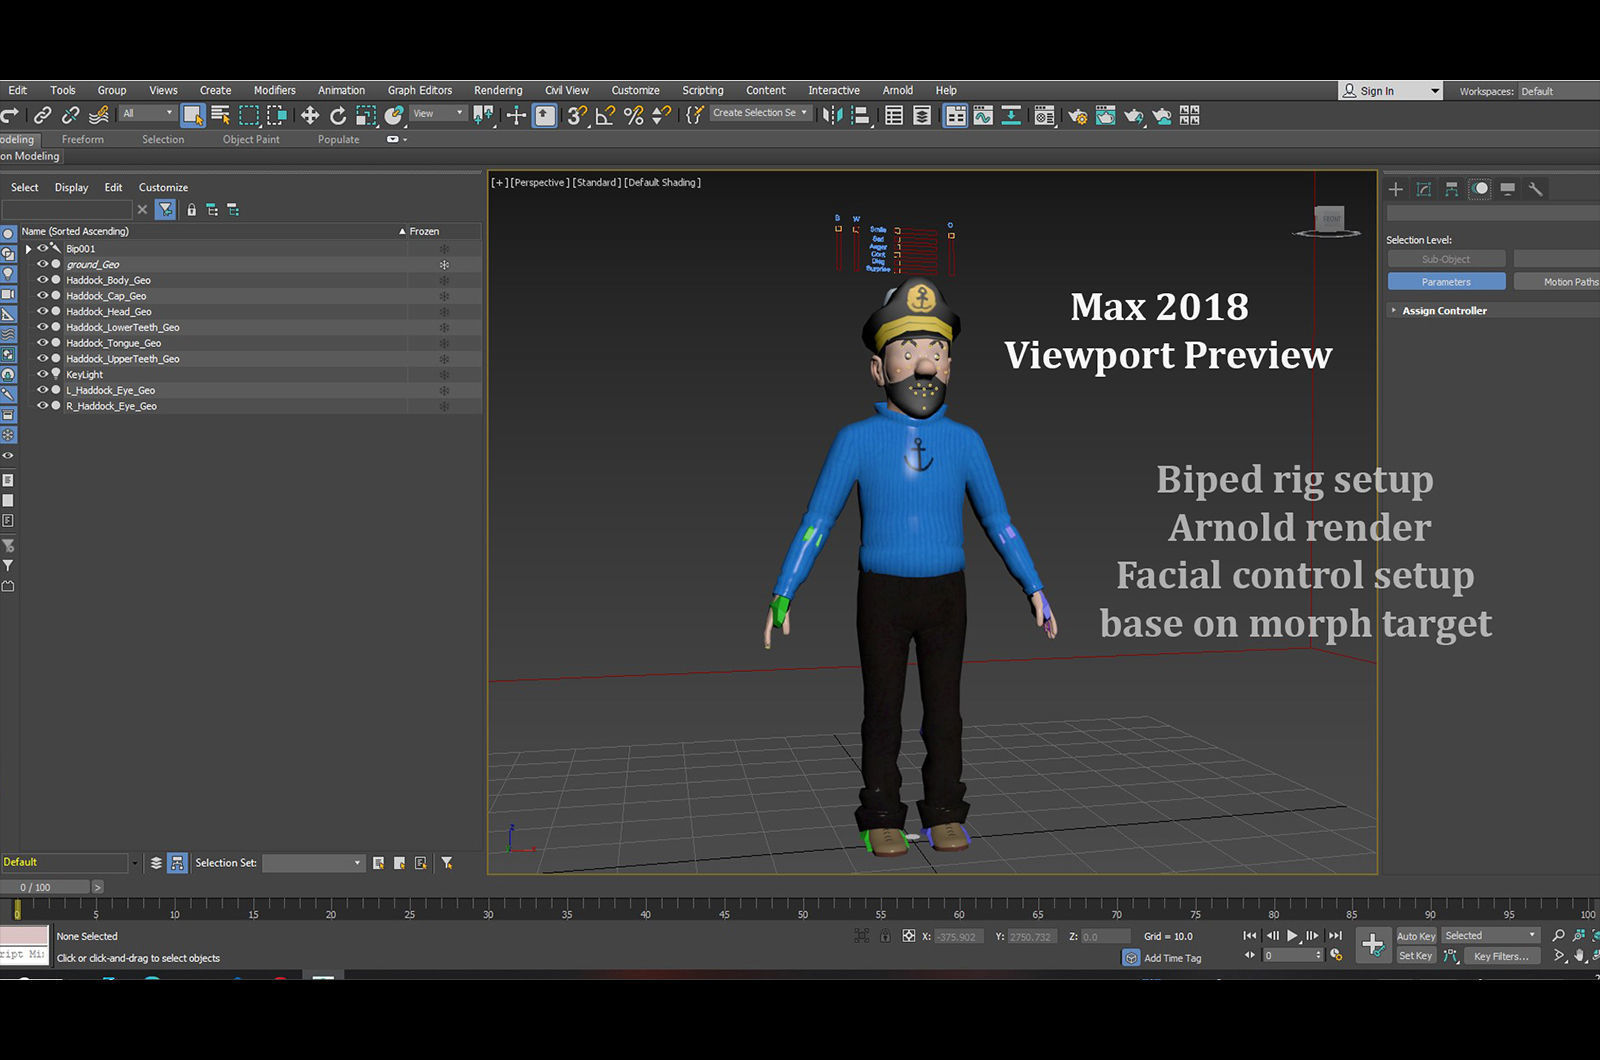Image resolution: width=1600 pixels, height=1060 pixels.
Task: Click the Motion Paths button
Action: click(x=1558, y=282)
